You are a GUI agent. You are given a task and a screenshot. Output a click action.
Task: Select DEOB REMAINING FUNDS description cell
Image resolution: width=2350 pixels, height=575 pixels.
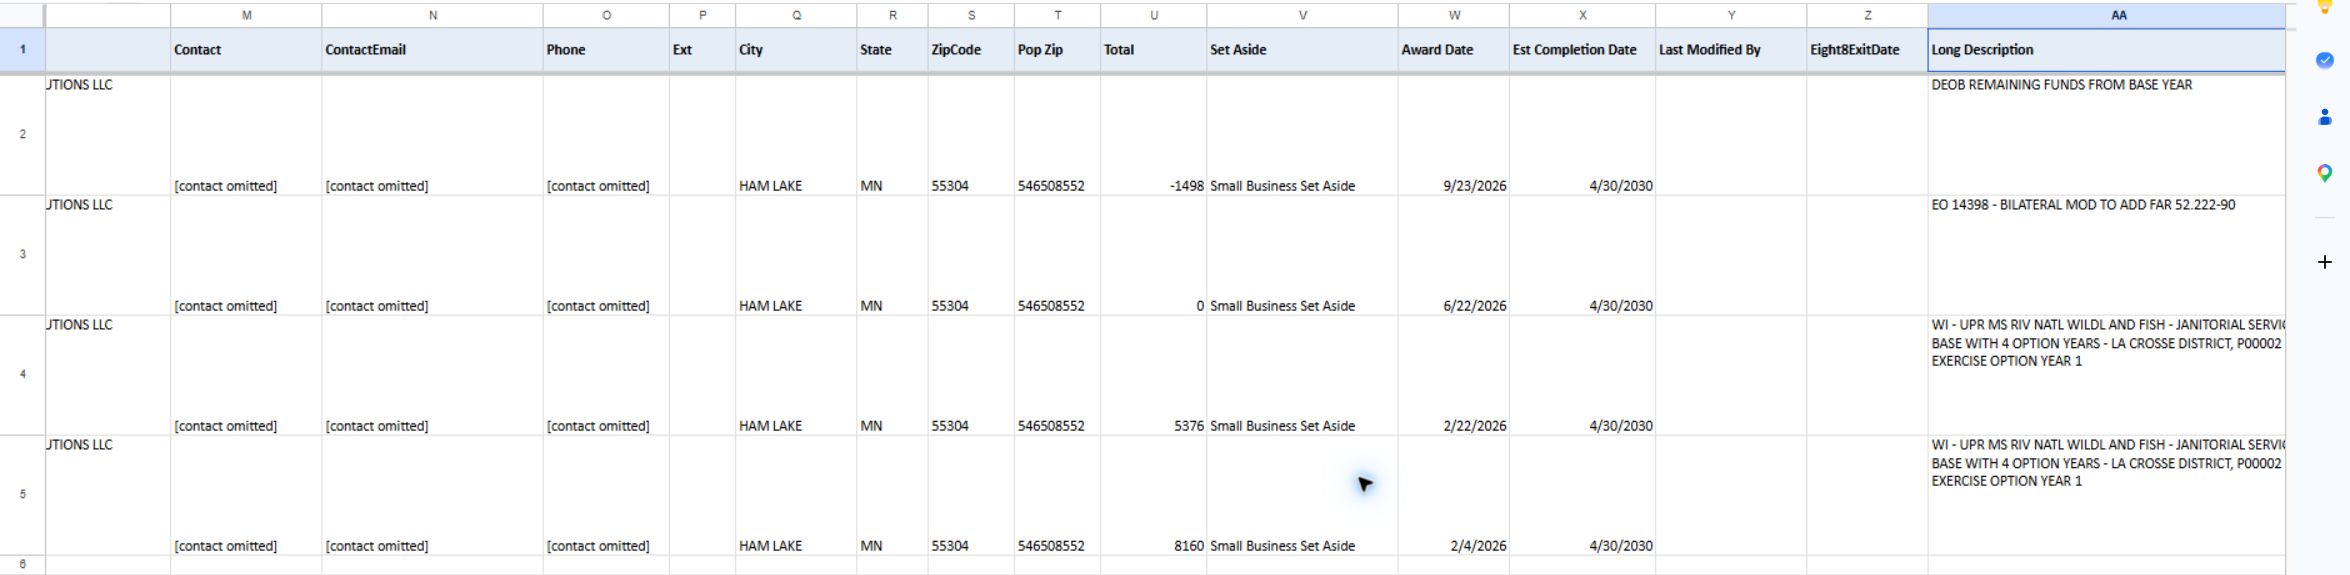click(x=2106, y=135)
